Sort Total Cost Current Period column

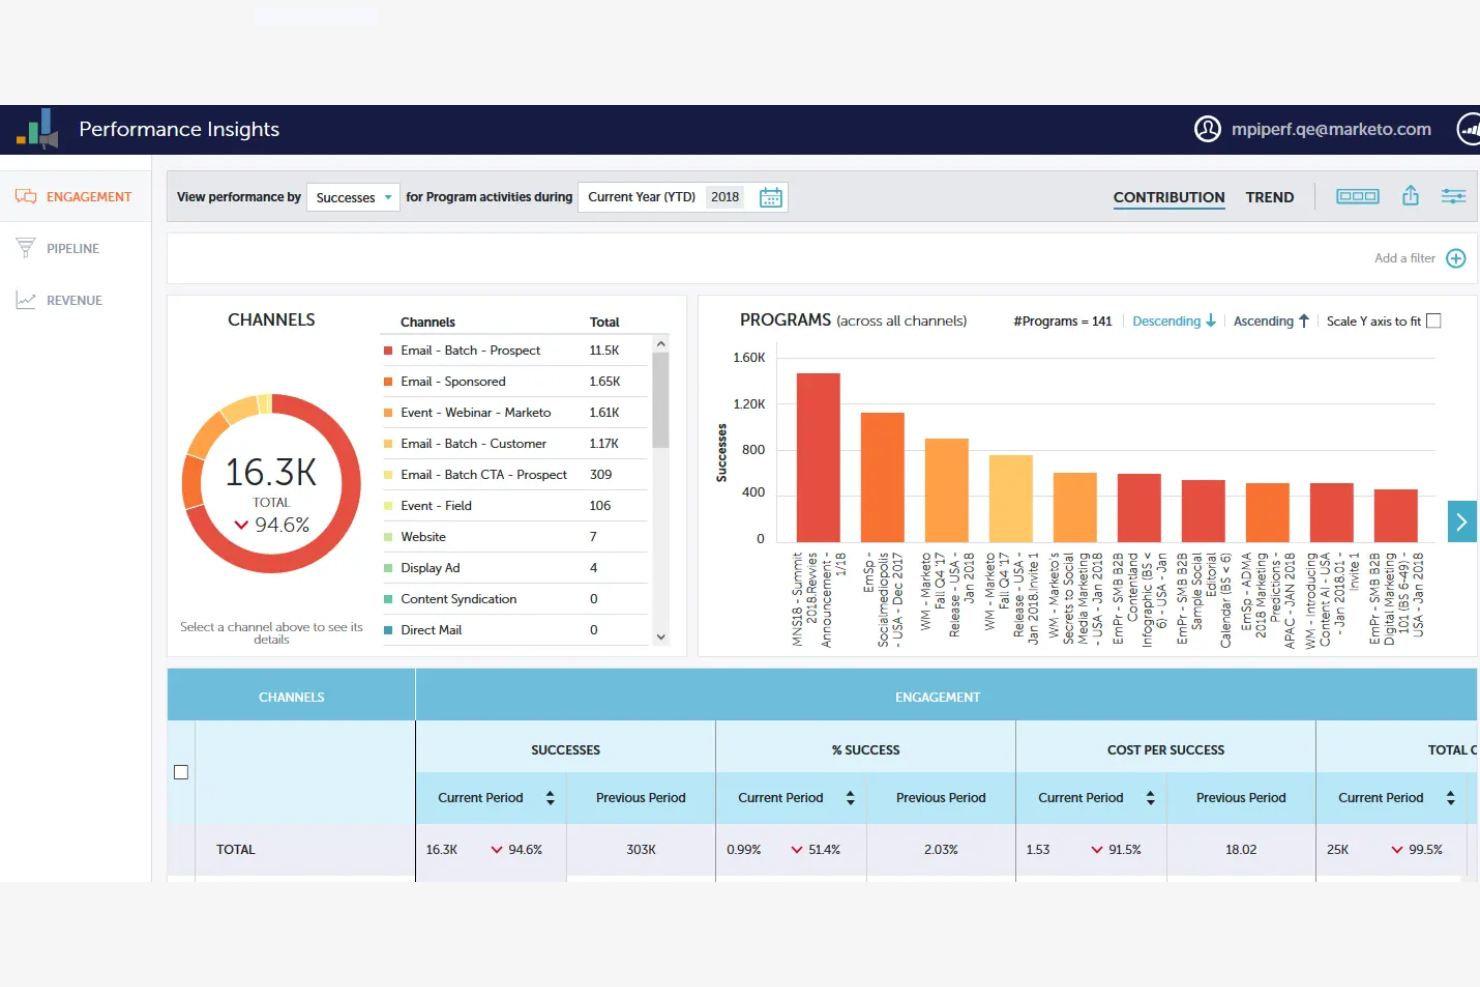click(1450, 798)
